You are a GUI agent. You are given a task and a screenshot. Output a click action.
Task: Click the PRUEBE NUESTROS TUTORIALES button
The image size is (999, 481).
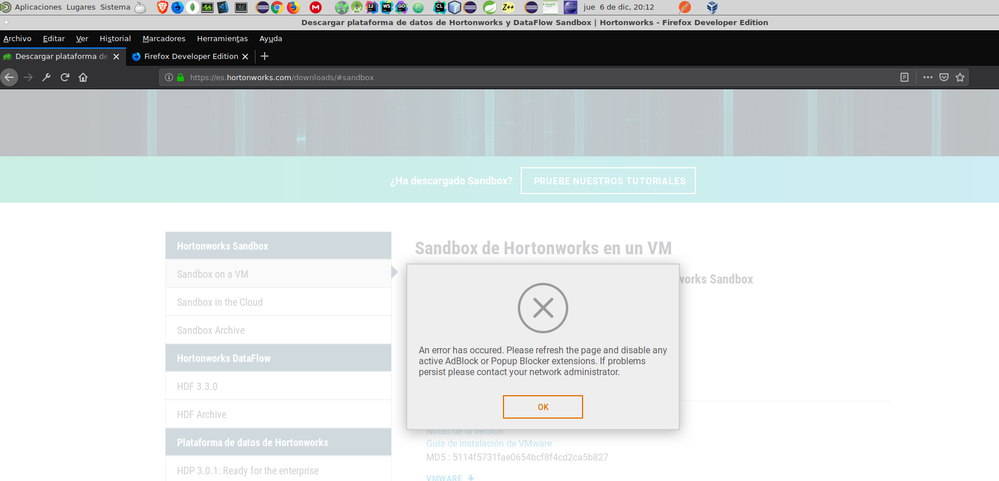pos(608,181)
